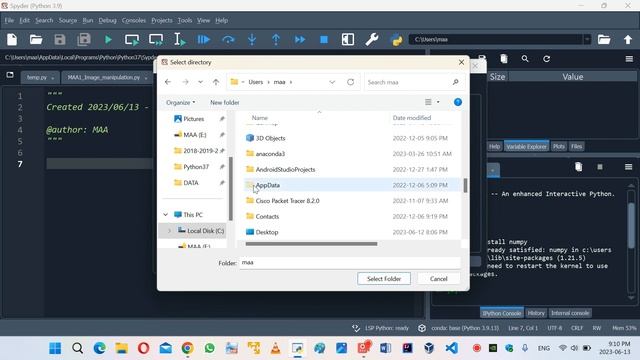Create a new file in Spyder toolbar
Image resolution: width=640 pixels, height=360 pixels.
pos(12,40)
